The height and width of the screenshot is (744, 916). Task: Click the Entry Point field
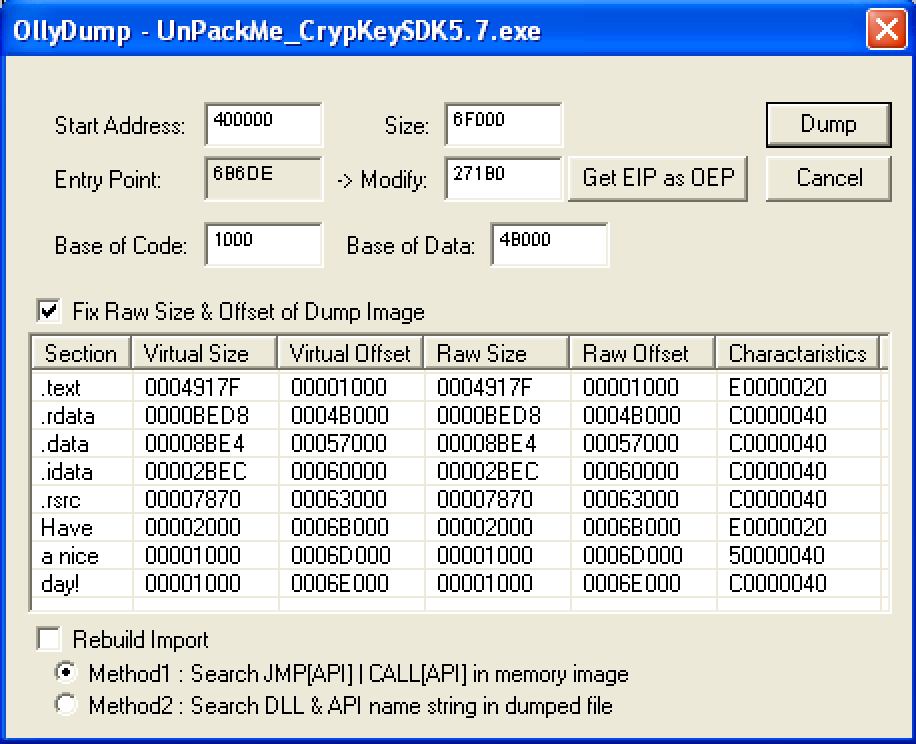[263, 179]
